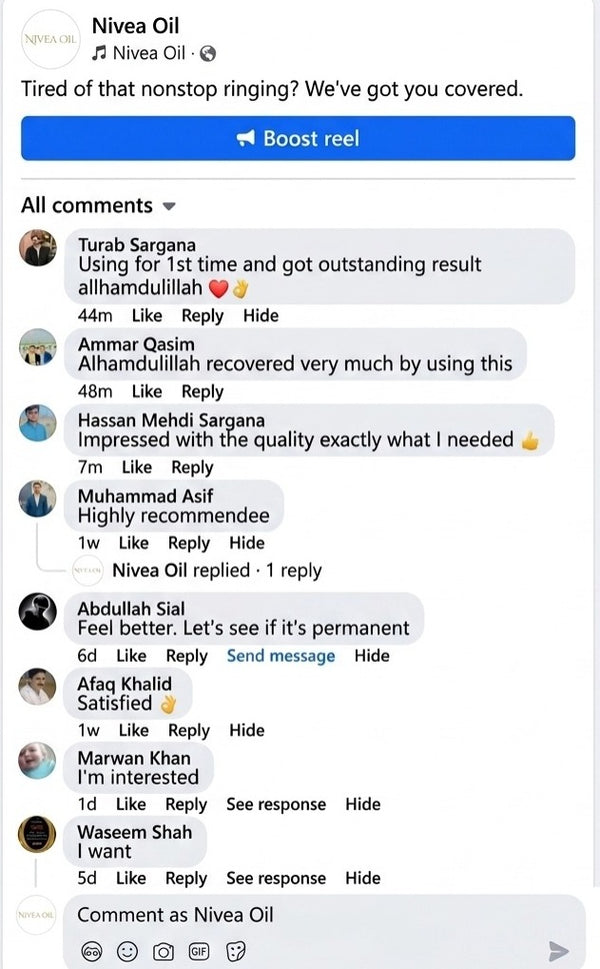See response under Waseem Shah's comment
This screenshot has width=600, height=969.
coord(276,878)
